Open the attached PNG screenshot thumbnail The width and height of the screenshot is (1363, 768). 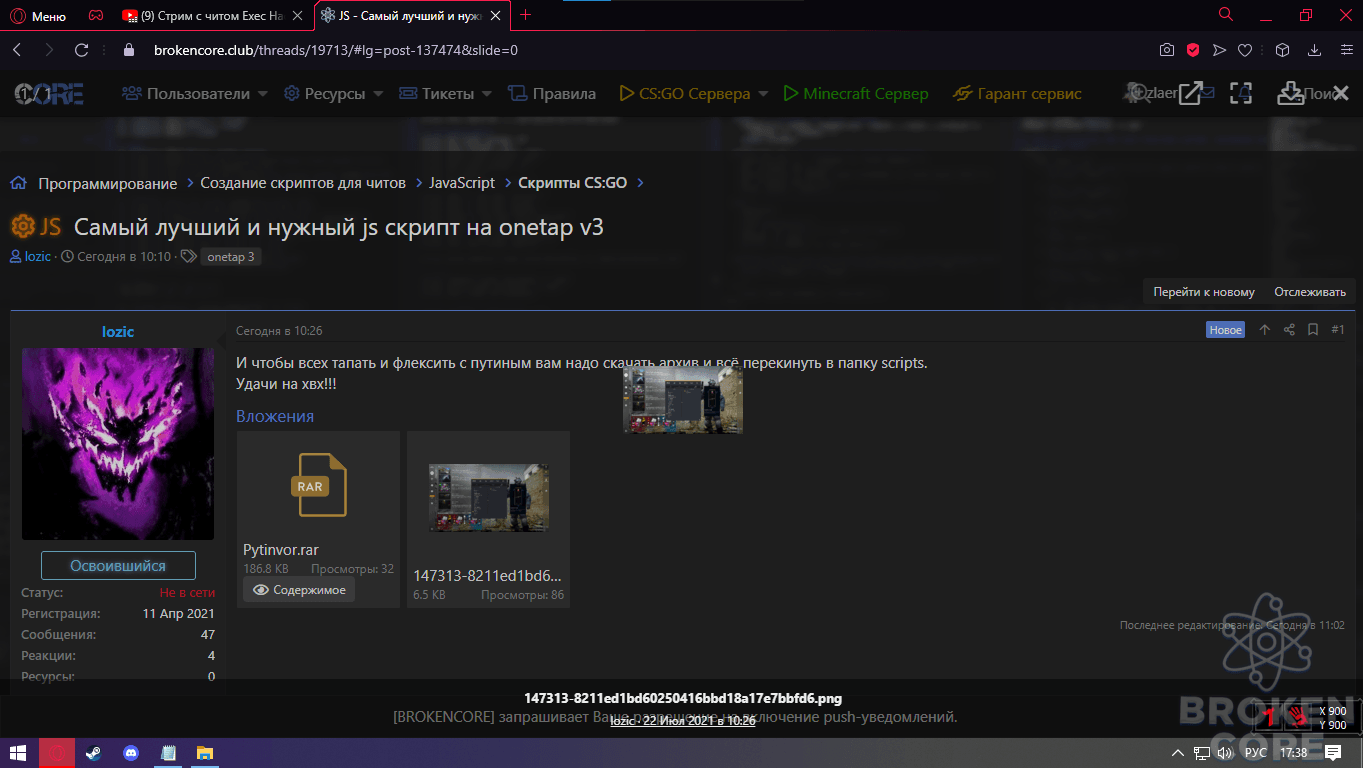[488, 497]
